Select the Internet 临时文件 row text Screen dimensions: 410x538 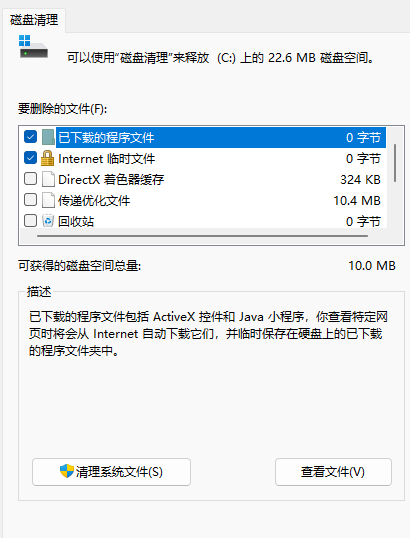[x=107, y=159]
